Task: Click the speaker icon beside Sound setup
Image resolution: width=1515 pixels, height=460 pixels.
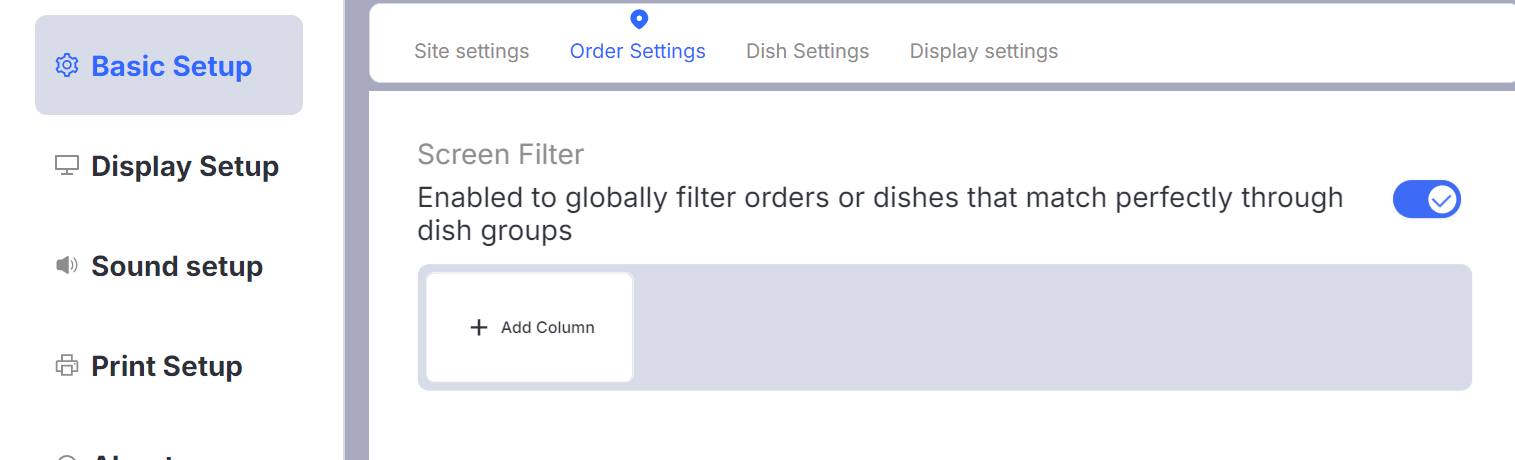Action: 67,266
